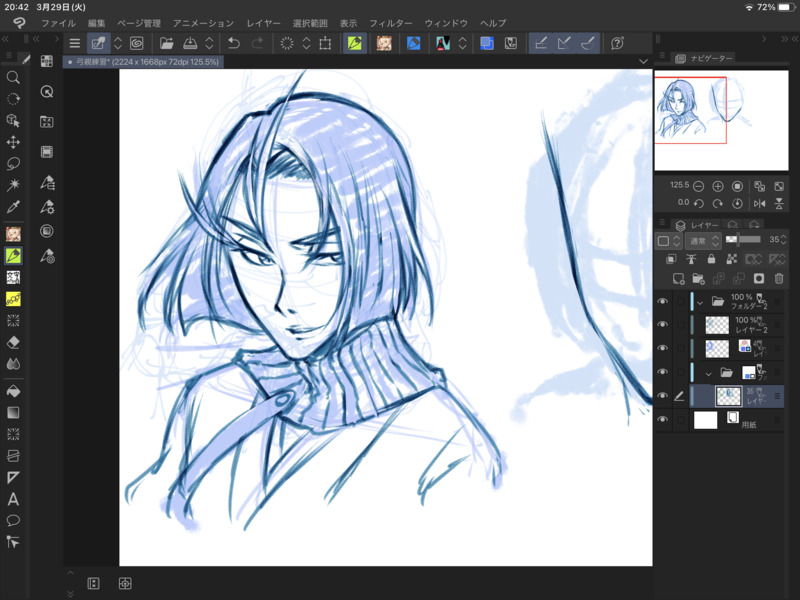Open the レイヤー menu
The height and width of the screenshot is (600, 800).
[x=263, y=23]
